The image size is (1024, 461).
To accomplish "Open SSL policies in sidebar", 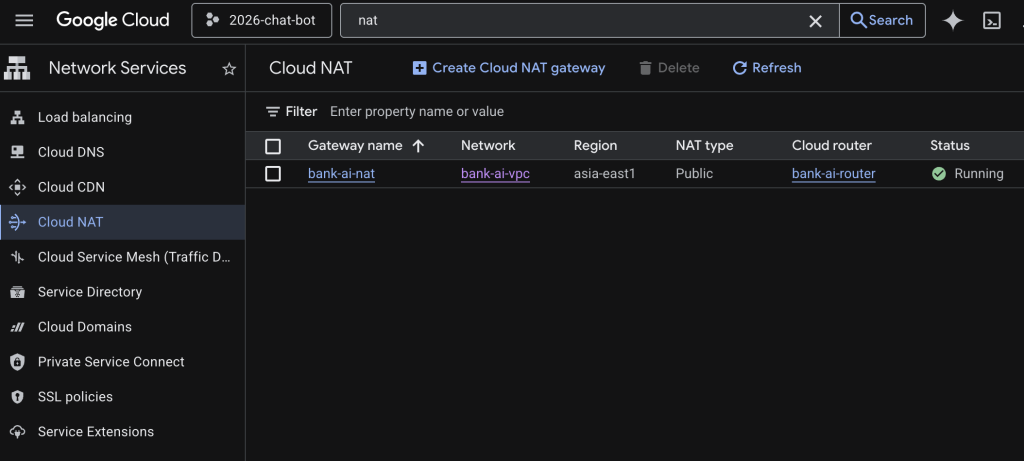I will tap(123, 397).
